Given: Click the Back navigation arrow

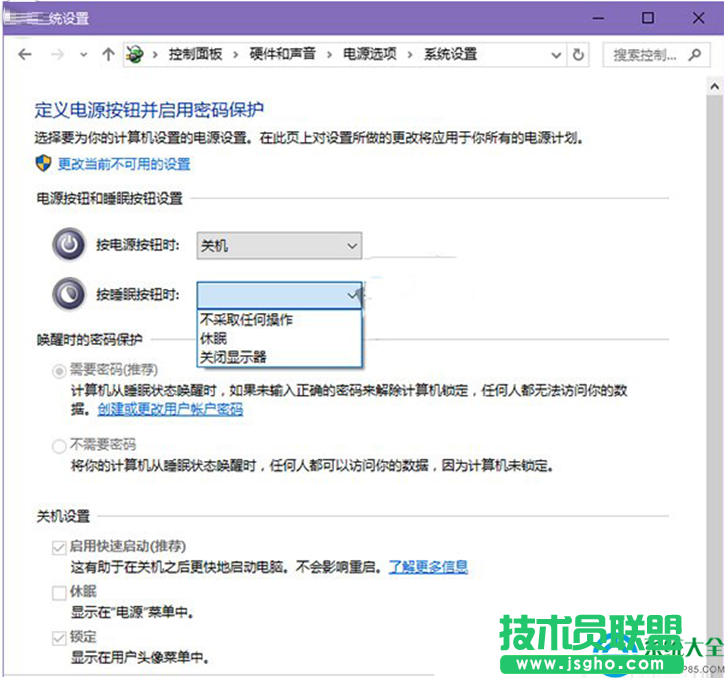Looking at the screenshot, I should (x=25, y=55).
